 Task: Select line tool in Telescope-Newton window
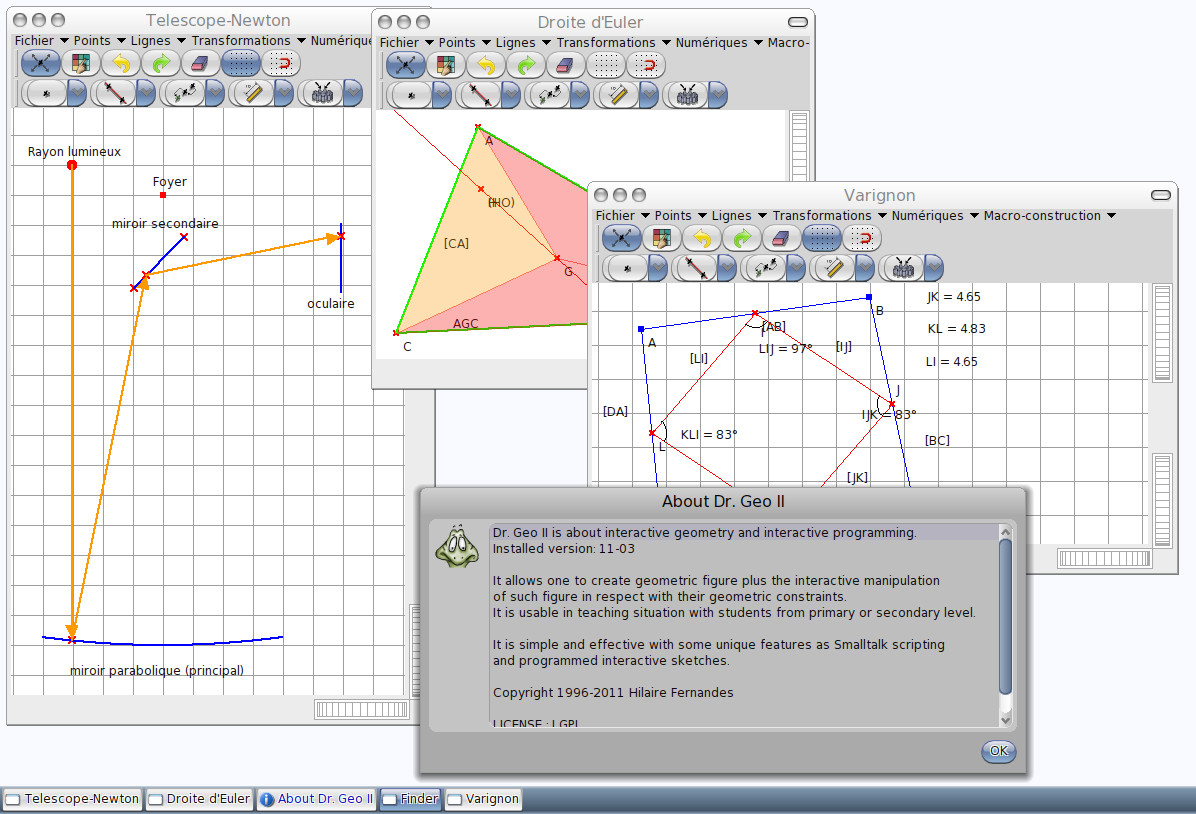click(114, 94)
